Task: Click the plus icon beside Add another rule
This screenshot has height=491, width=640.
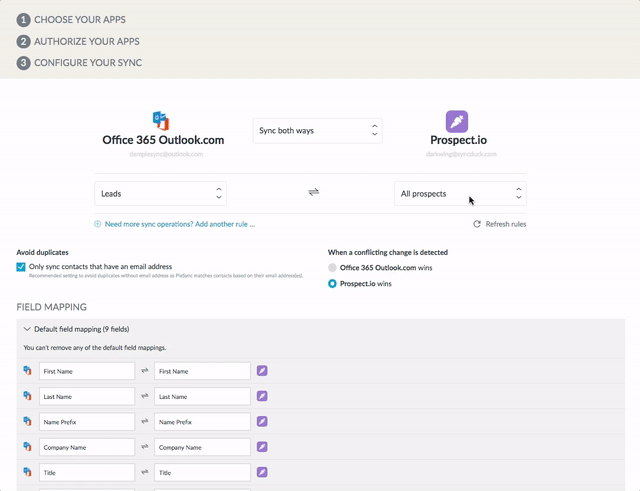Action: coord(98,224)
